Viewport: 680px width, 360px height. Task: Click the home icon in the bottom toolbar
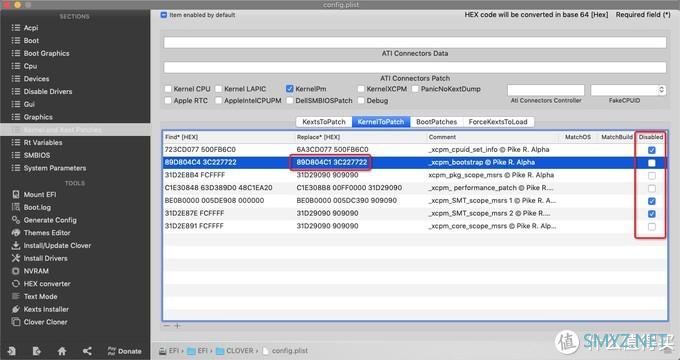[62, 351]
